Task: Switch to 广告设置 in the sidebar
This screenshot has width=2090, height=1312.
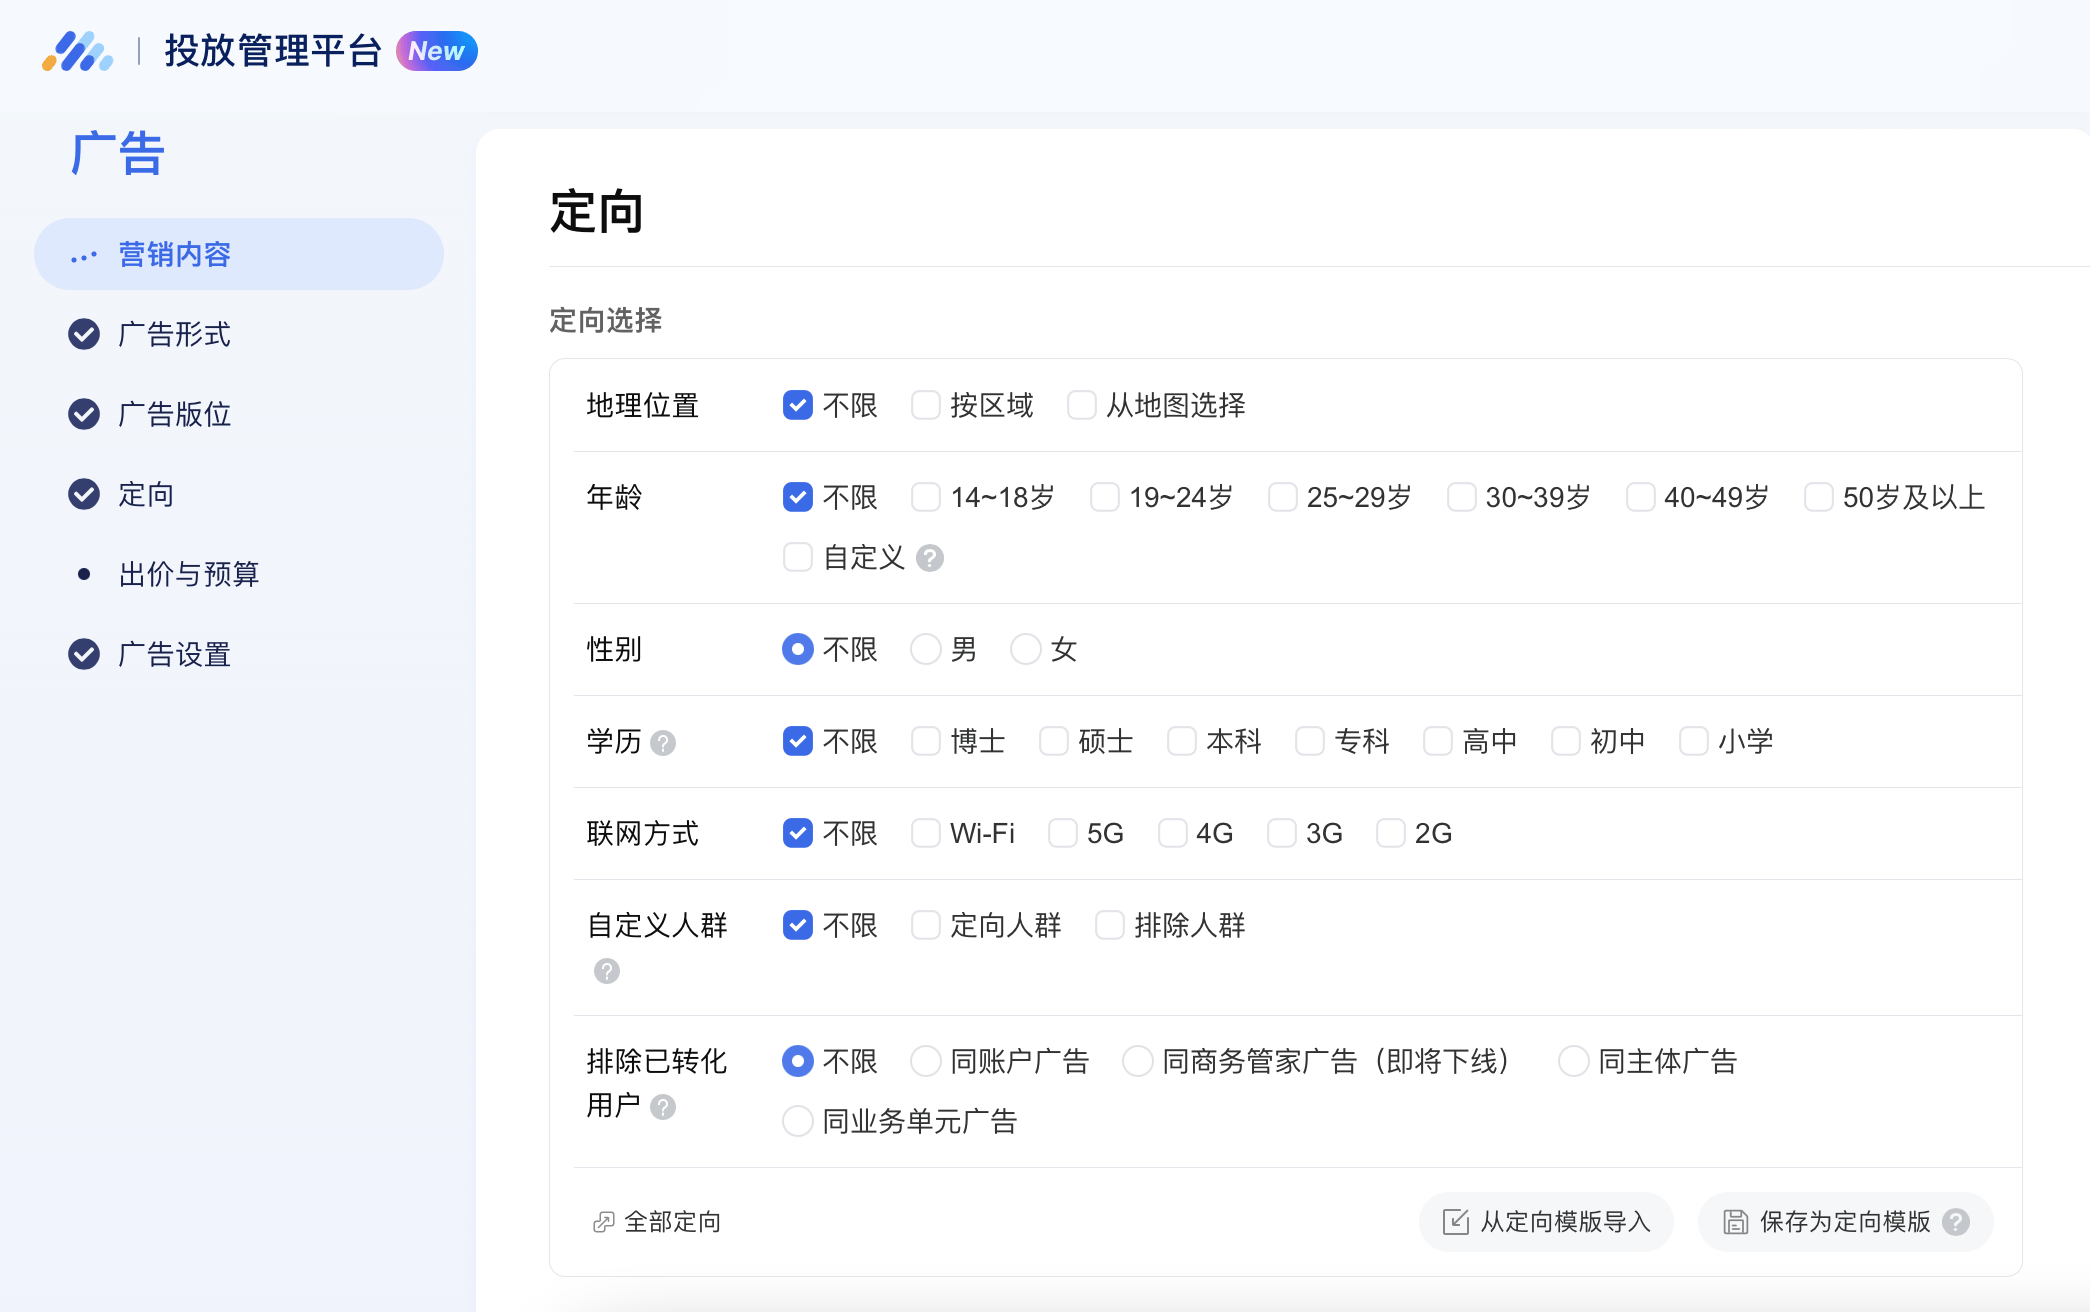Action: 174,654
